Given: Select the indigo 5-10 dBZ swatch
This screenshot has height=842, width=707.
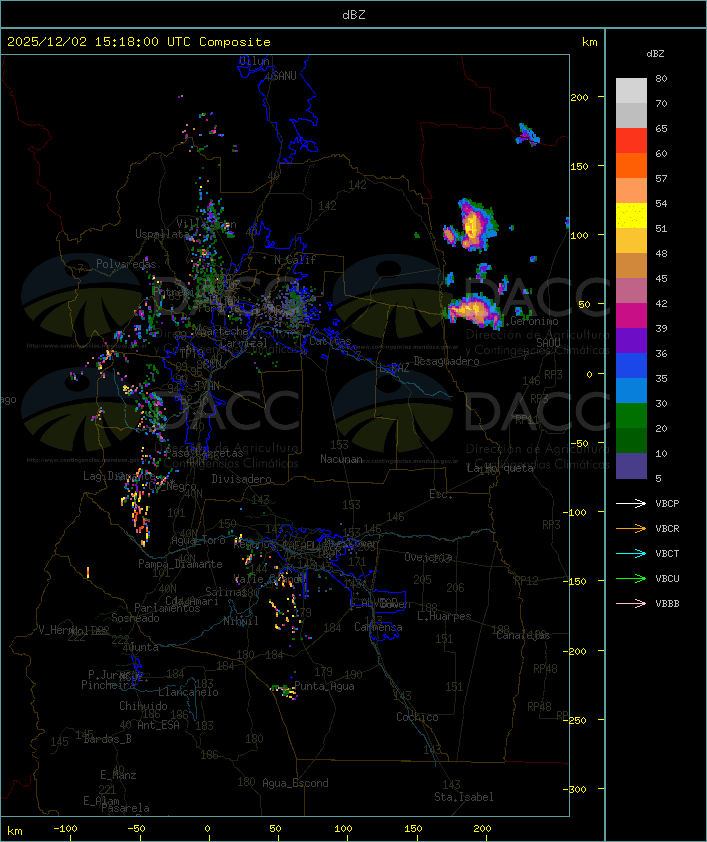Looking at the screenshot, I should [631, 466].
